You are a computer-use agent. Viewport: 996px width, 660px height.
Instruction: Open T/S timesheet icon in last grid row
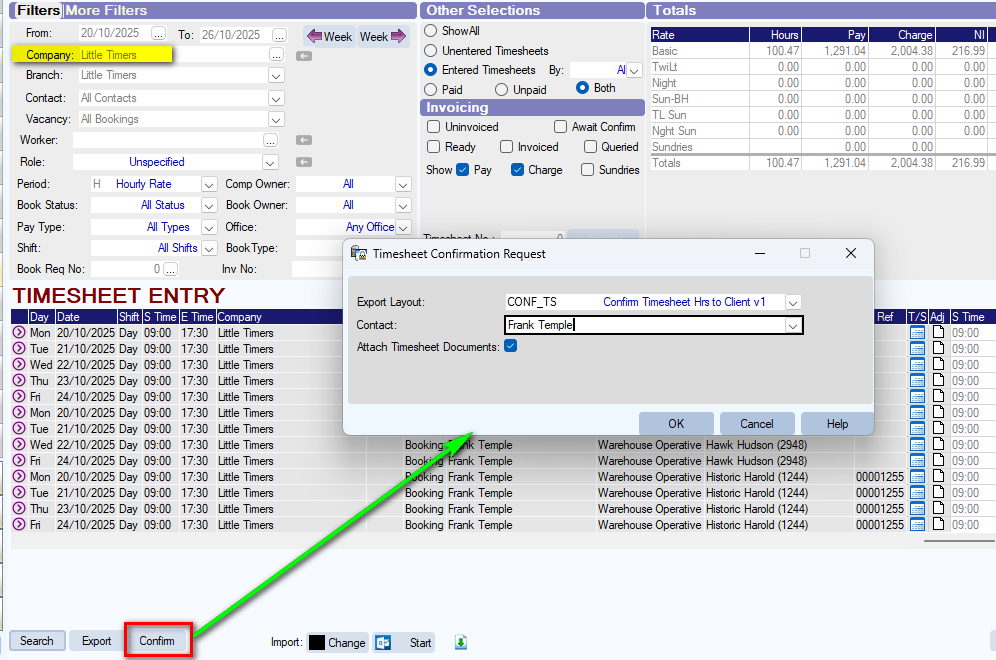[x=917, y=524]
